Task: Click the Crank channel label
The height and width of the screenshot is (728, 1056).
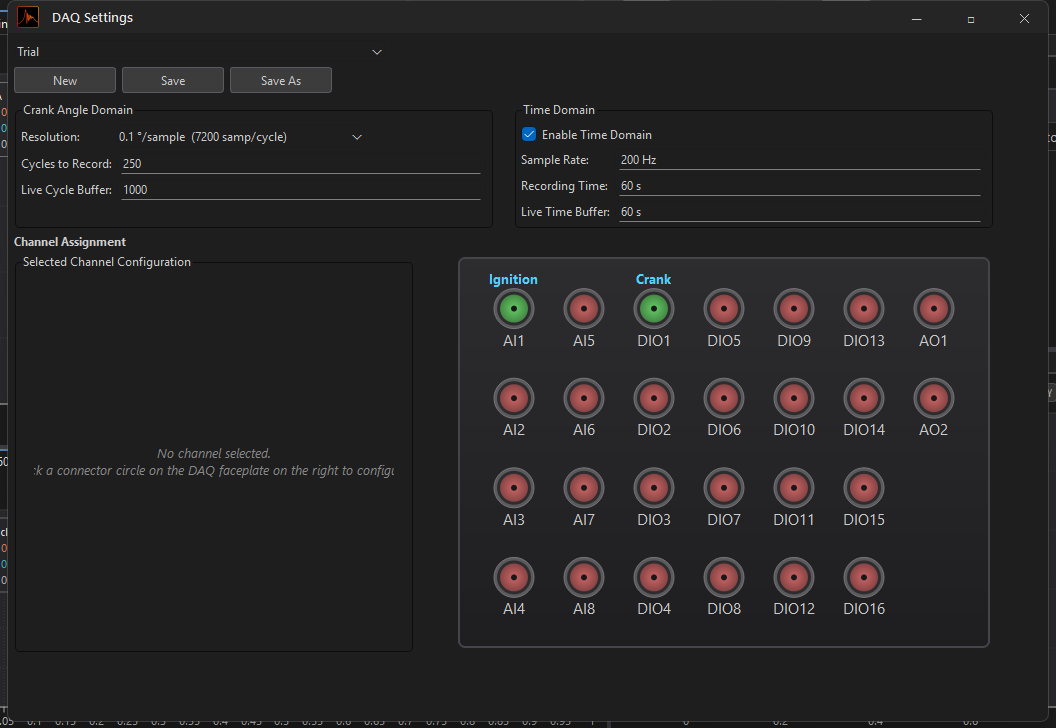Action: point(653,279)
